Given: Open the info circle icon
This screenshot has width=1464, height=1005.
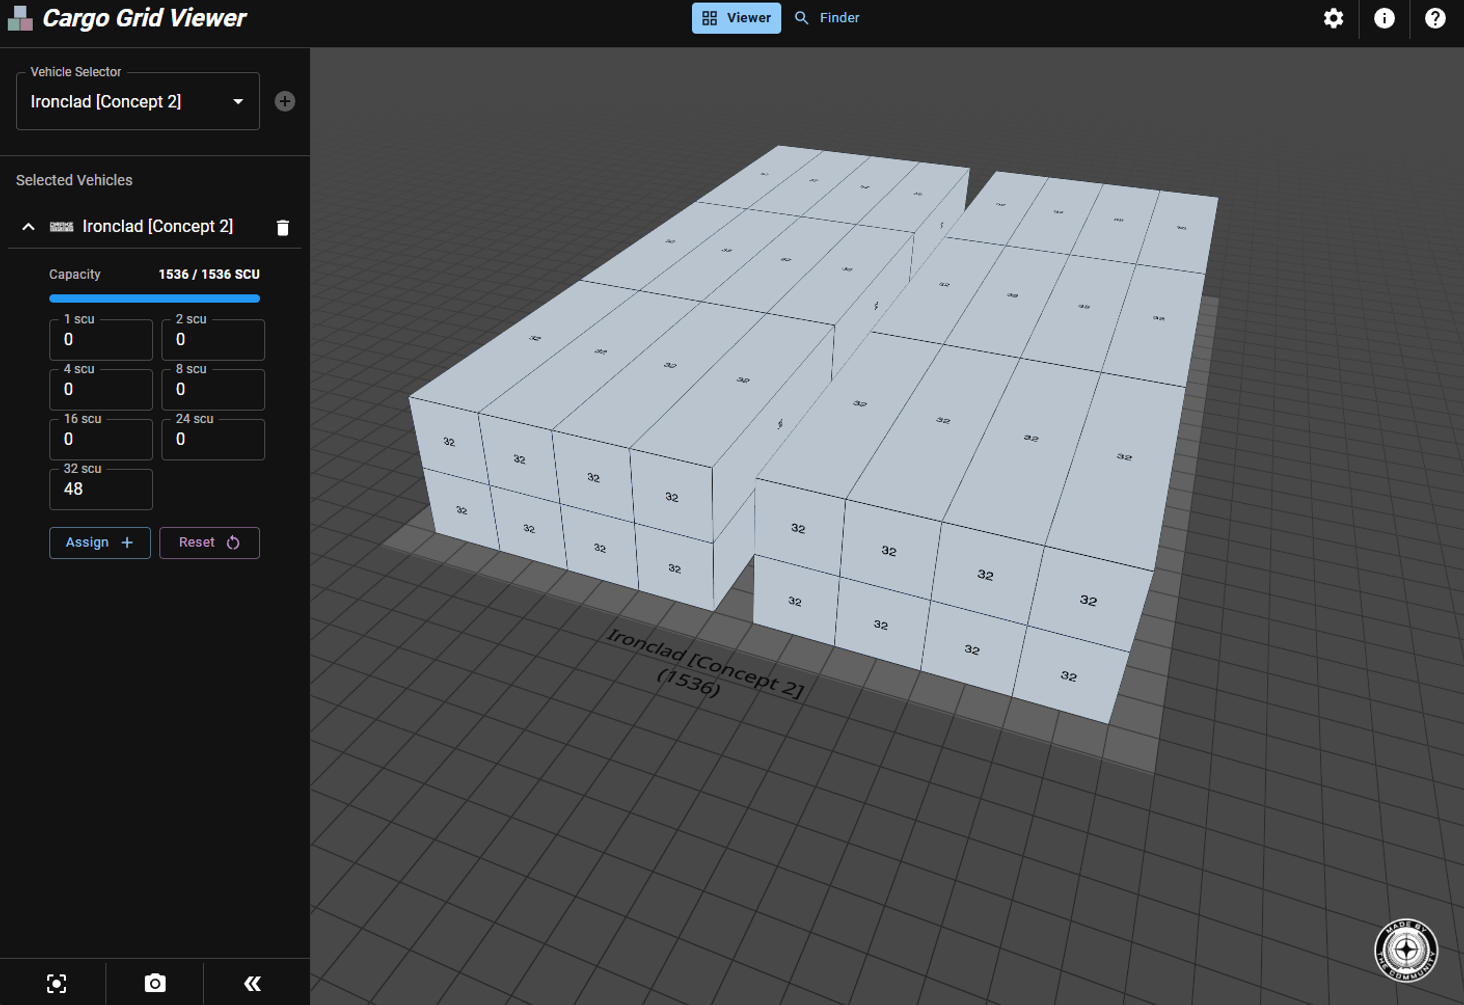Looking at the screenshot, I should tap(1384, 18).
